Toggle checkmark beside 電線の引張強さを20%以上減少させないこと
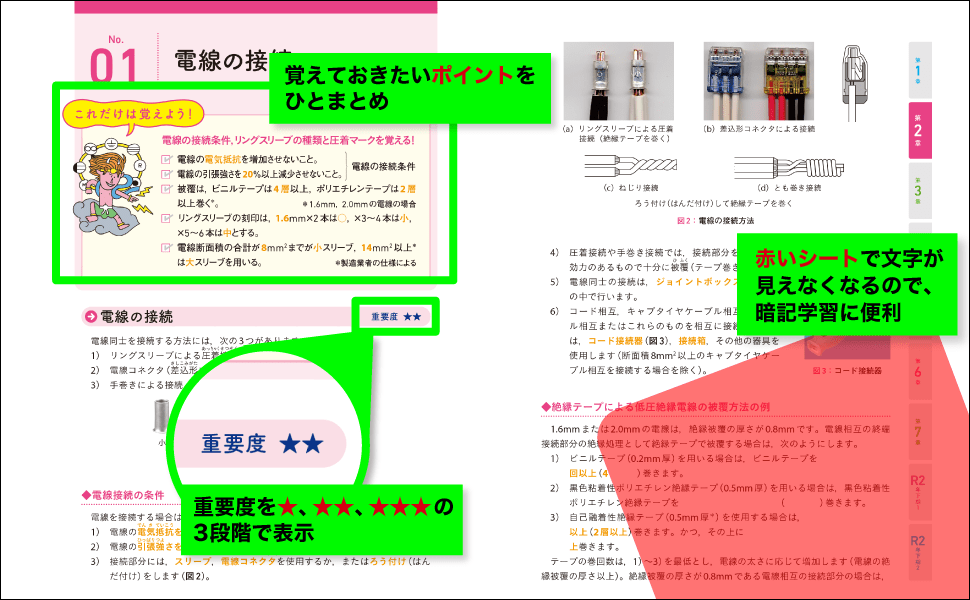The width and height of the screenshot is (970, 600). 166,174
